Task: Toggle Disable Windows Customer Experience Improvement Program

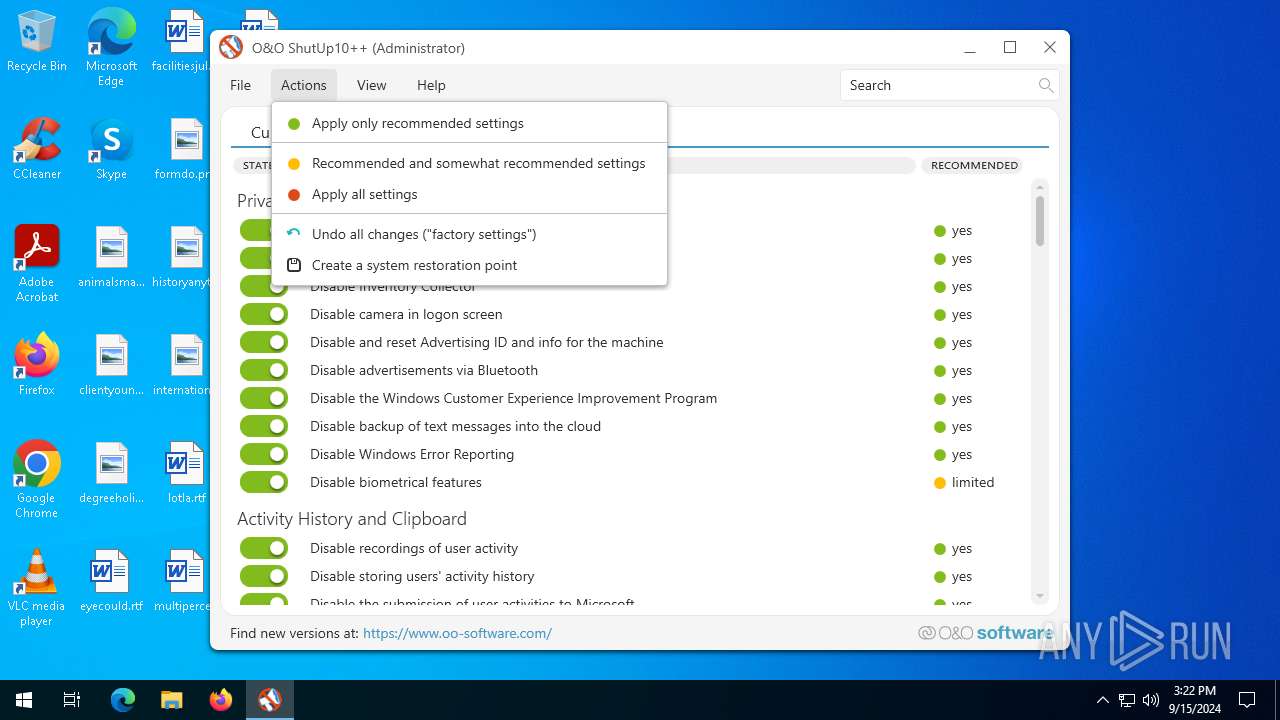Action: pyautogui.click(x=264, y=398)
